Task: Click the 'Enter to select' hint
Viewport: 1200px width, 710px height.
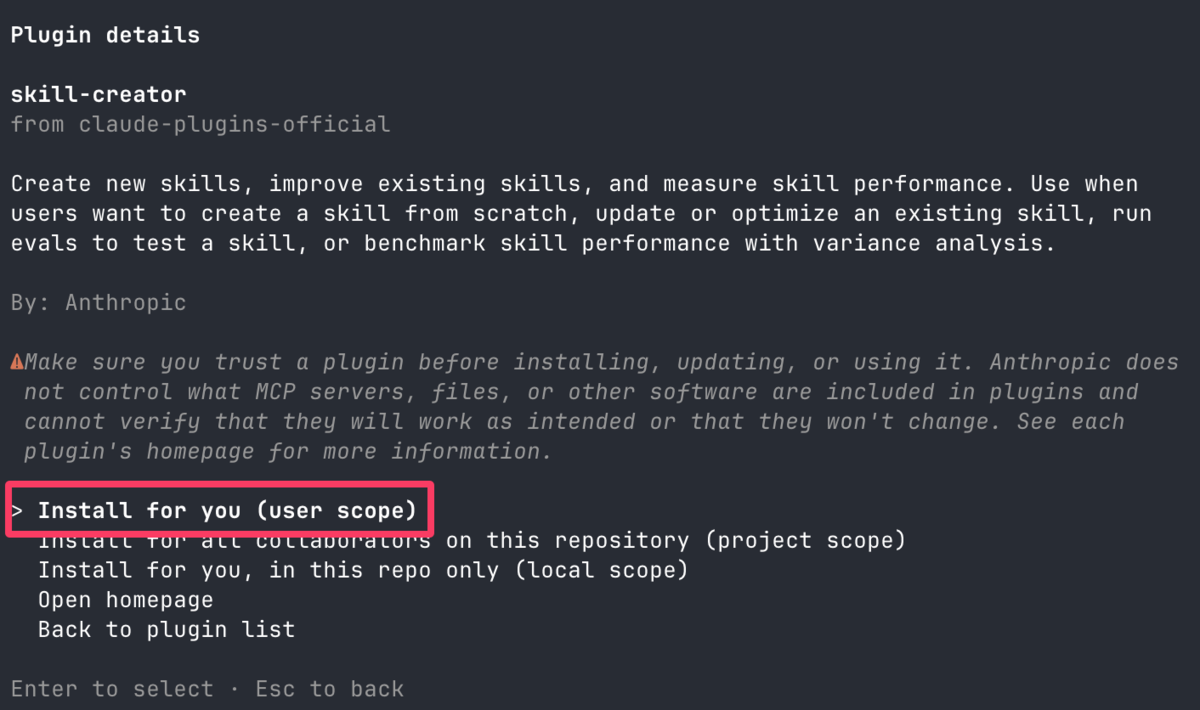Action: click(x=112, y=689)
